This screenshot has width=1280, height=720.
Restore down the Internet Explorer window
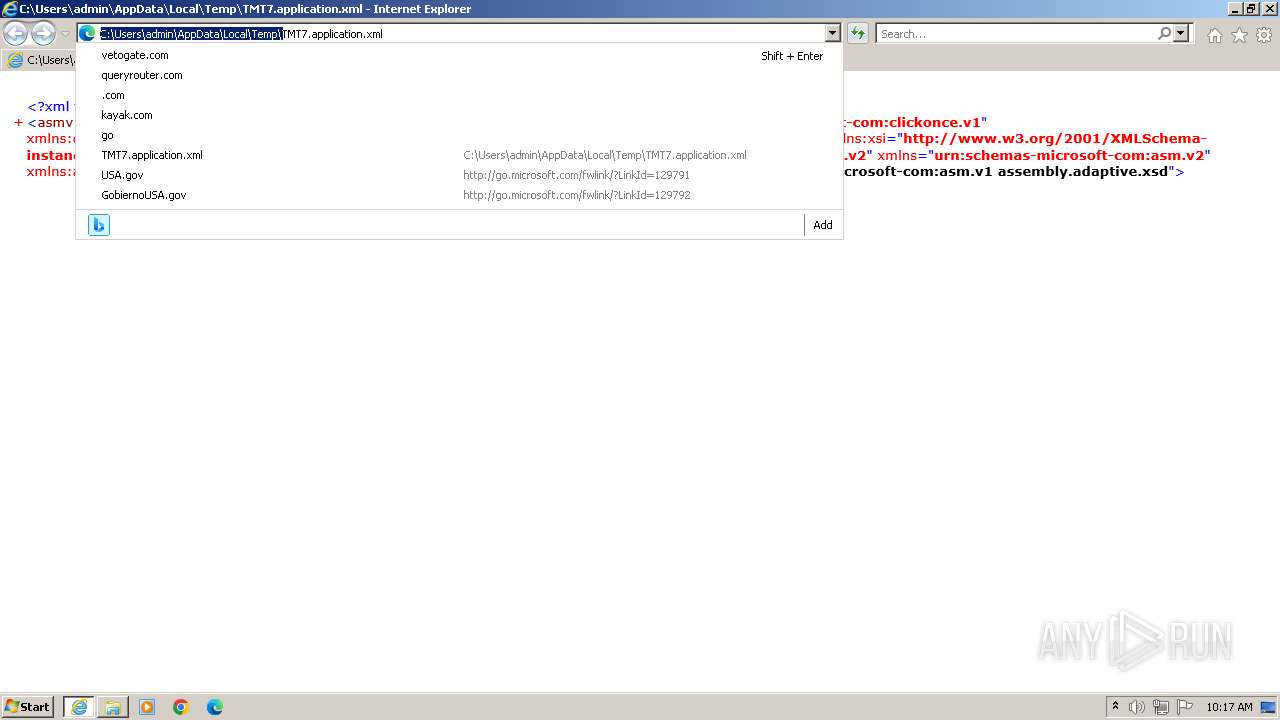(x=1250, y=8)
